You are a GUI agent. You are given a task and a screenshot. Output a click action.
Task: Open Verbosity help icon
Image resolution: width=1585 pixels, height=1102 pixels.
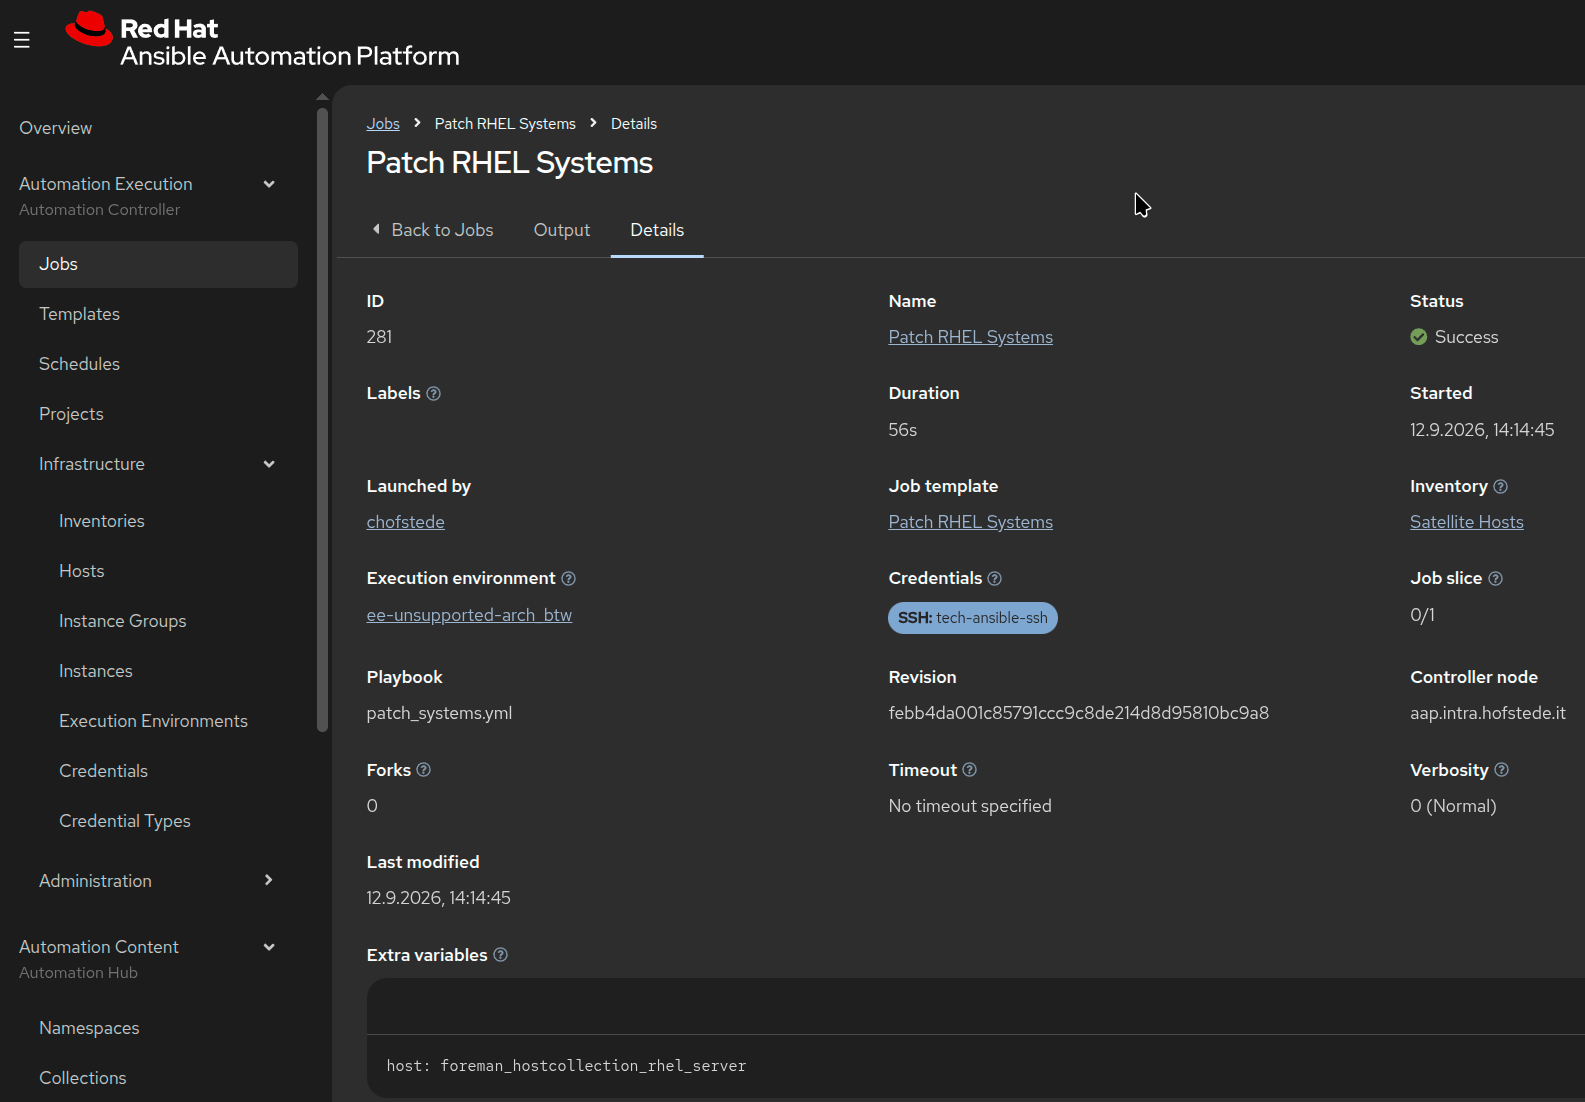click(1501, 770)
